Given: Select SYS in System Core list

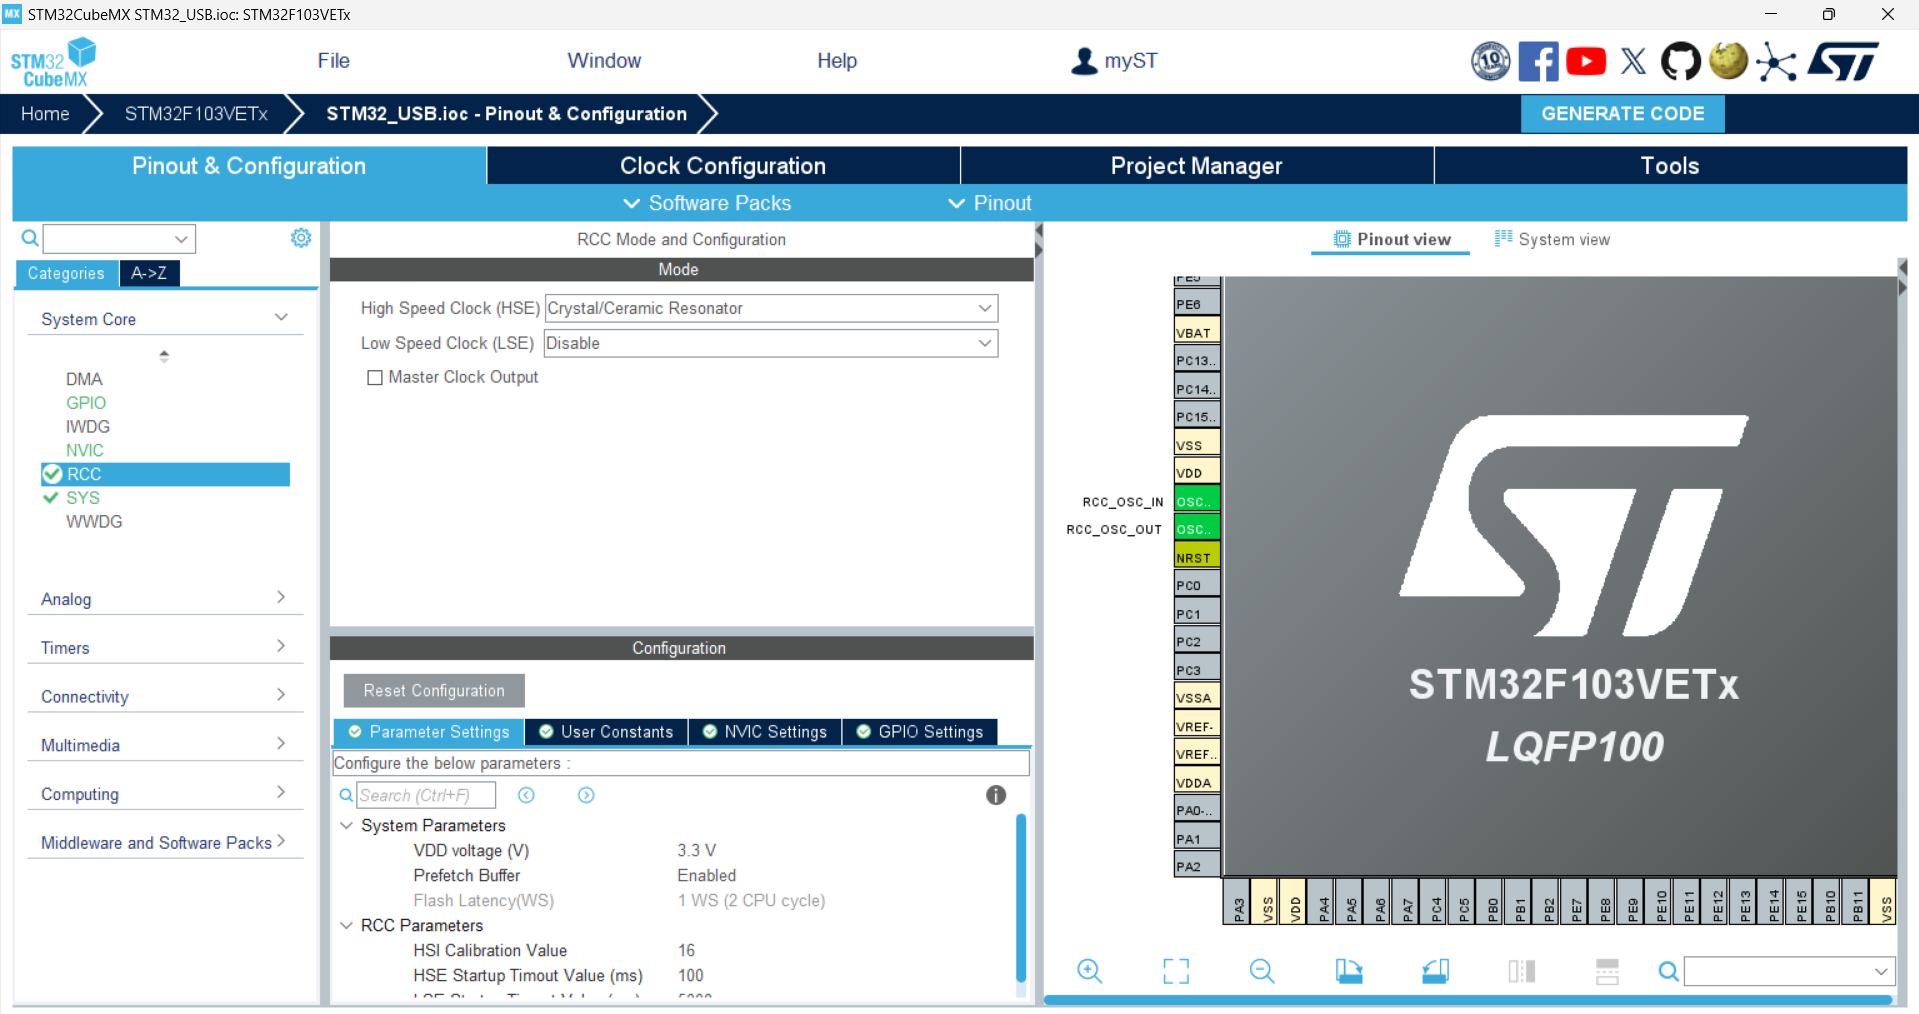Looking at the screenshot, I should [x=83, y=498].
